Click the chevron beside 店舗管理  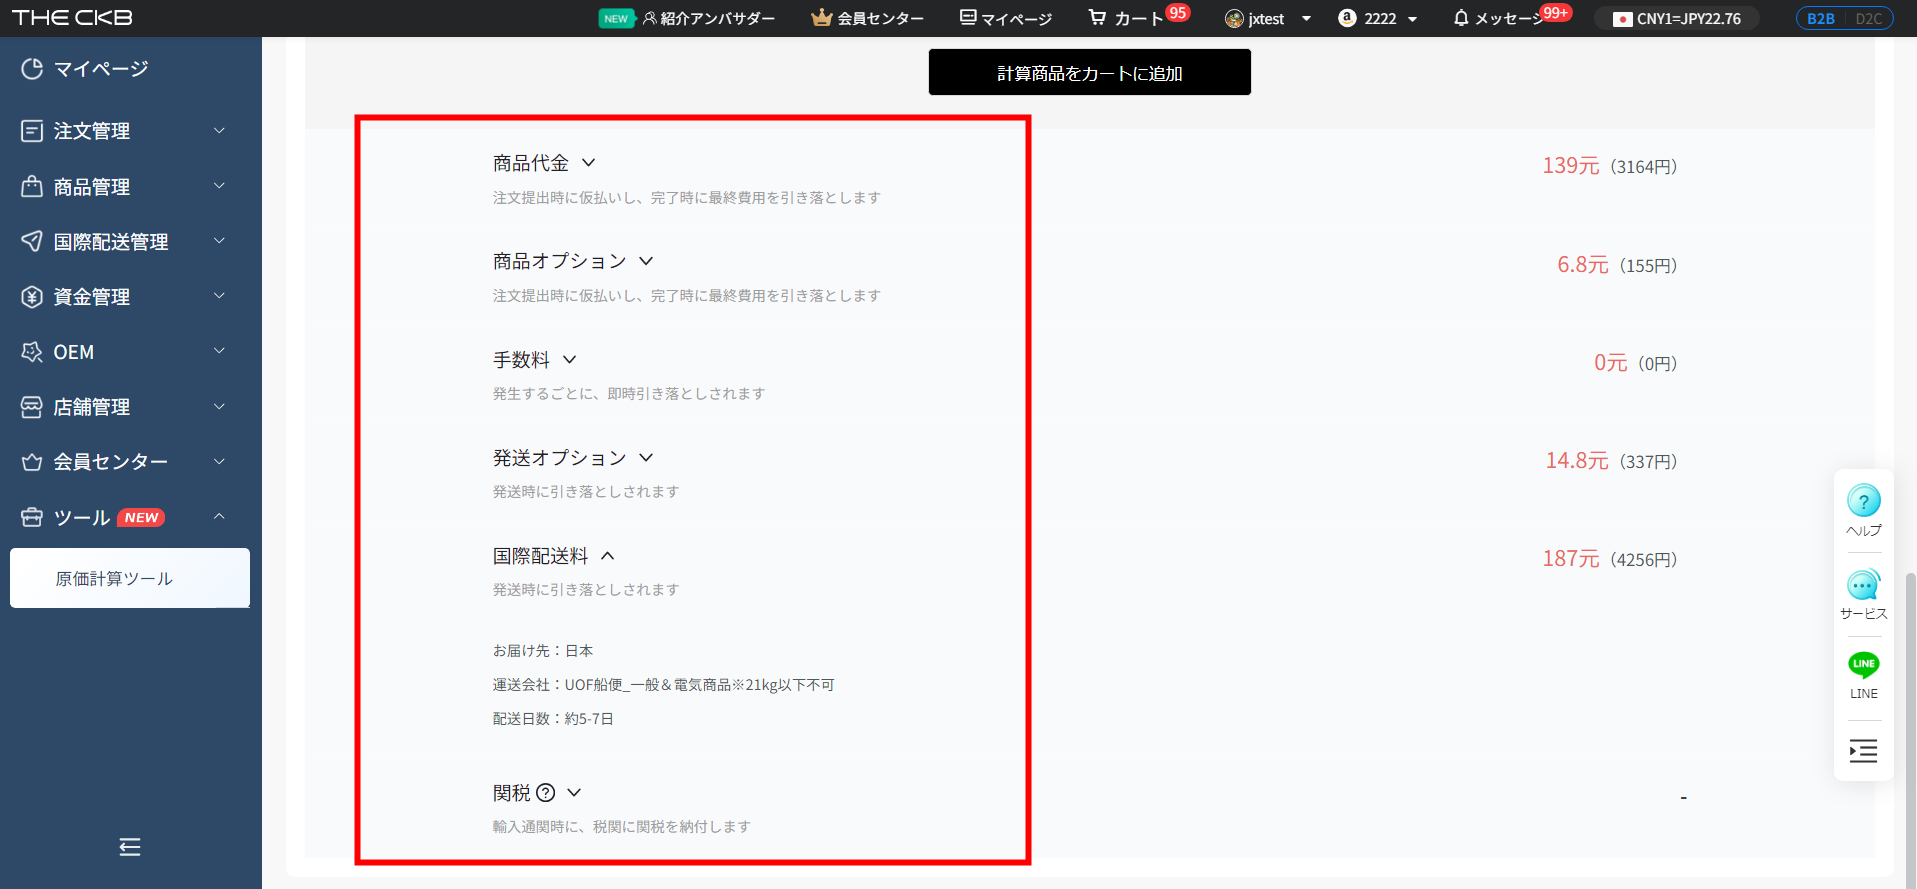click(x=219, y=406)
